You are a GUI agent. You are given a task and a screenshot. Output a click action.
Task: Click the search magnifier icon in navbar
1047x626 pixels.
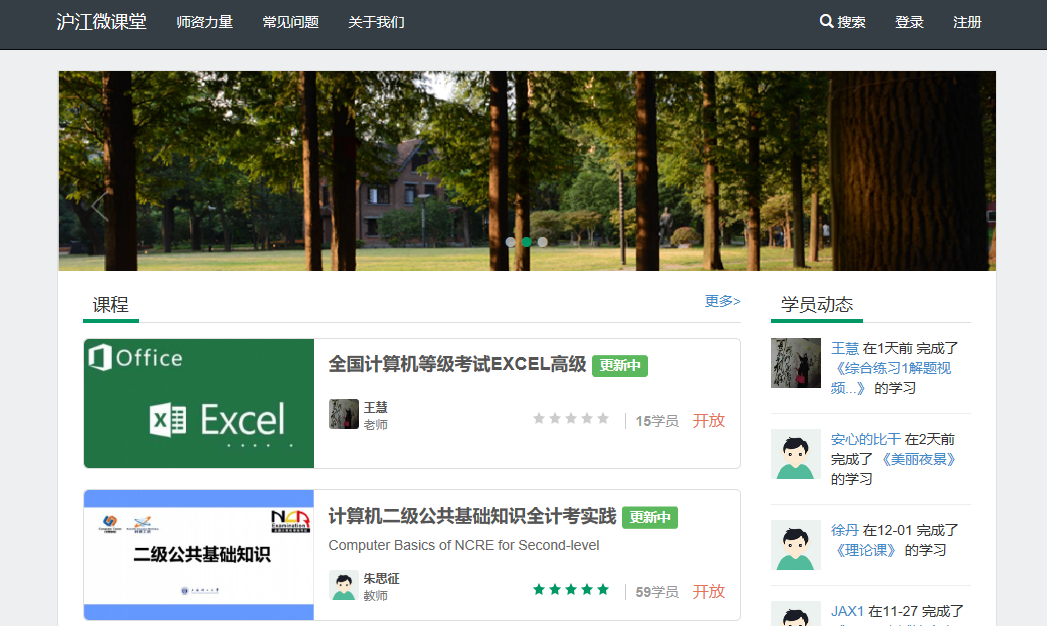(826, 22)
